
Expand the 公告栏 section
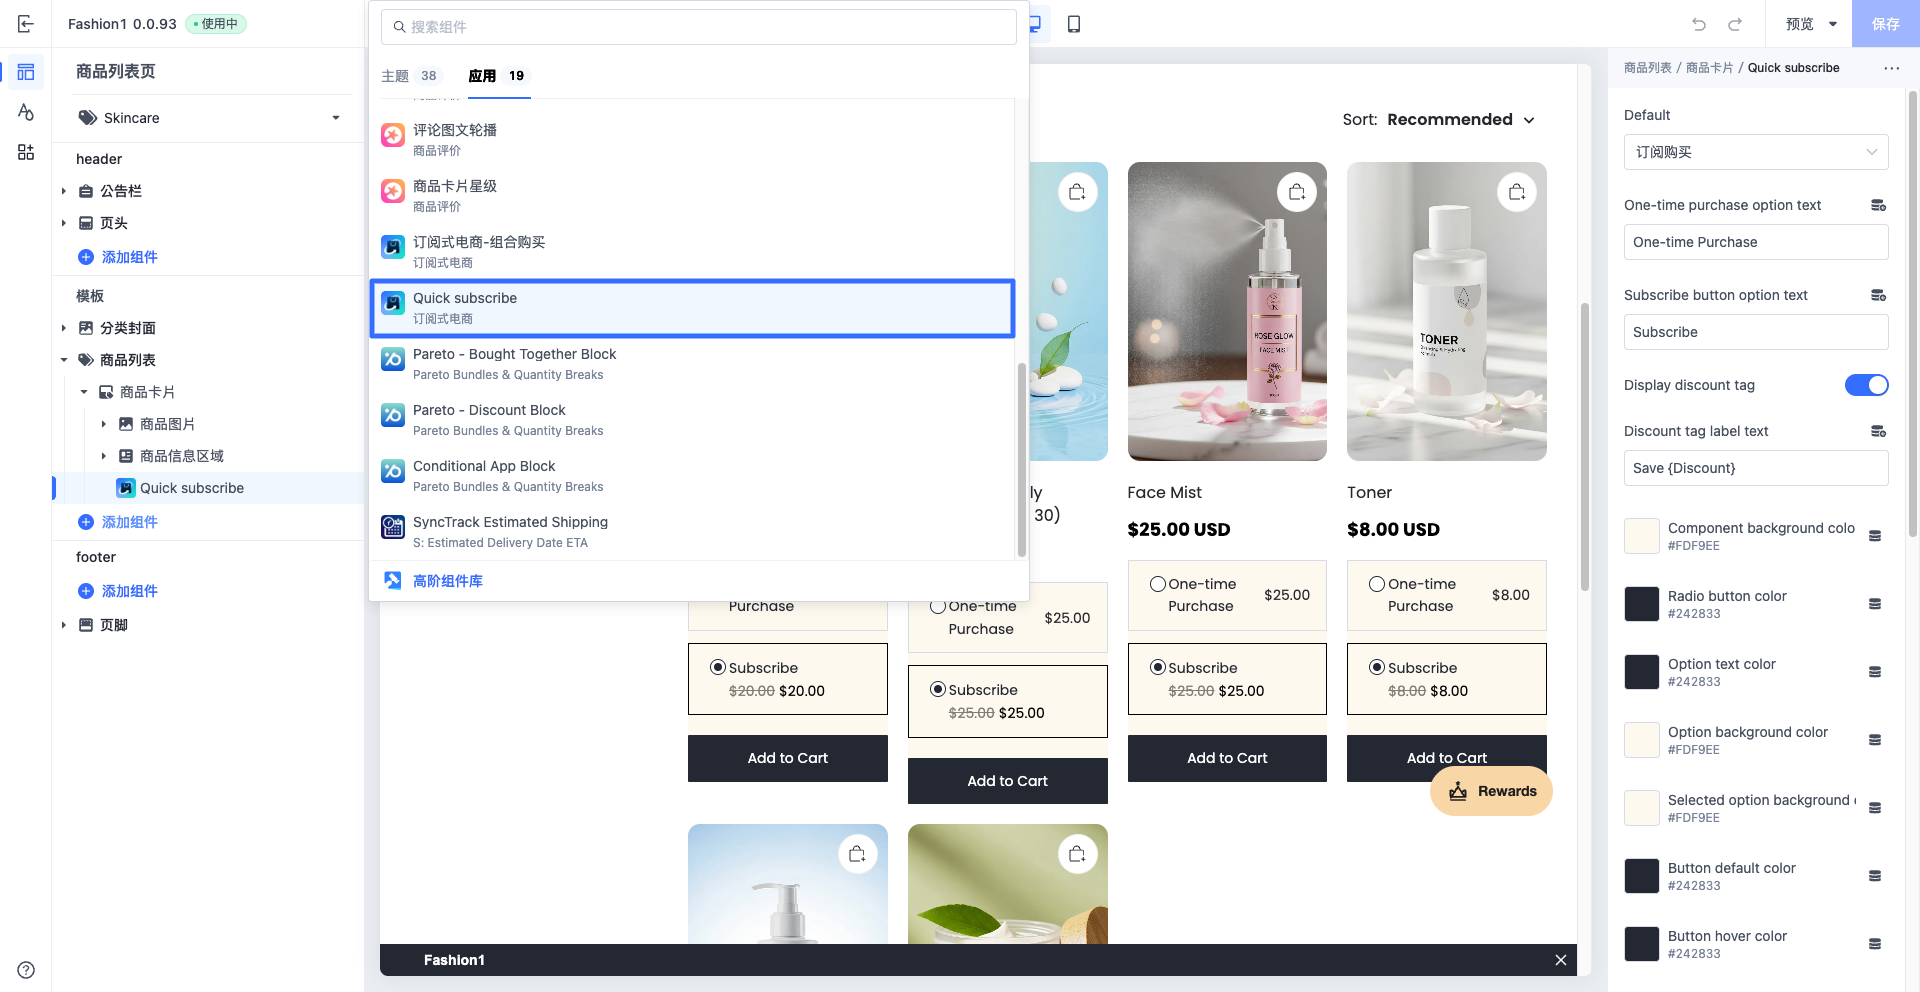point(64,191)
